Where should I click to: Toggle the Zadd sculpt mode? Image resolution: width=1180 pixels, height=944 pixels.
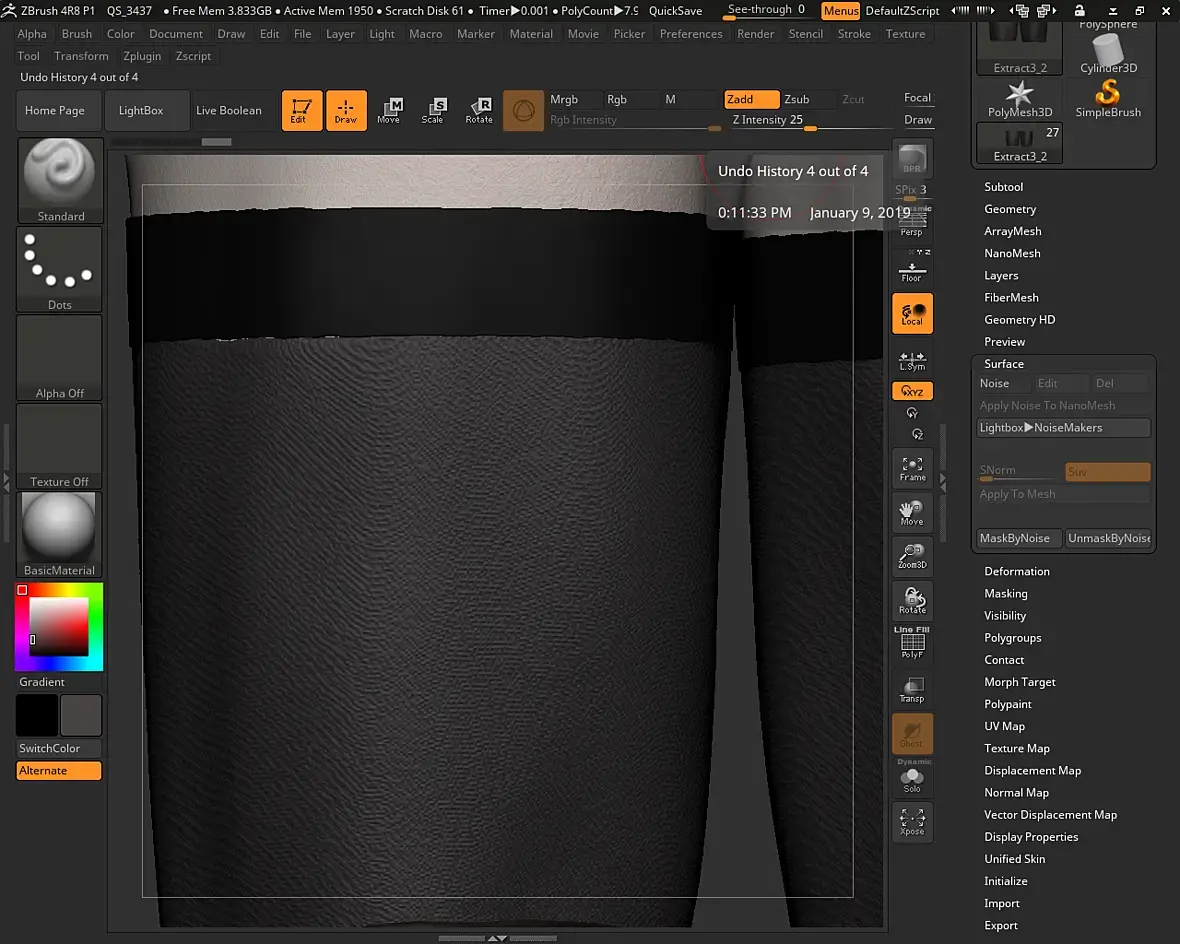(x=751, y=99)
